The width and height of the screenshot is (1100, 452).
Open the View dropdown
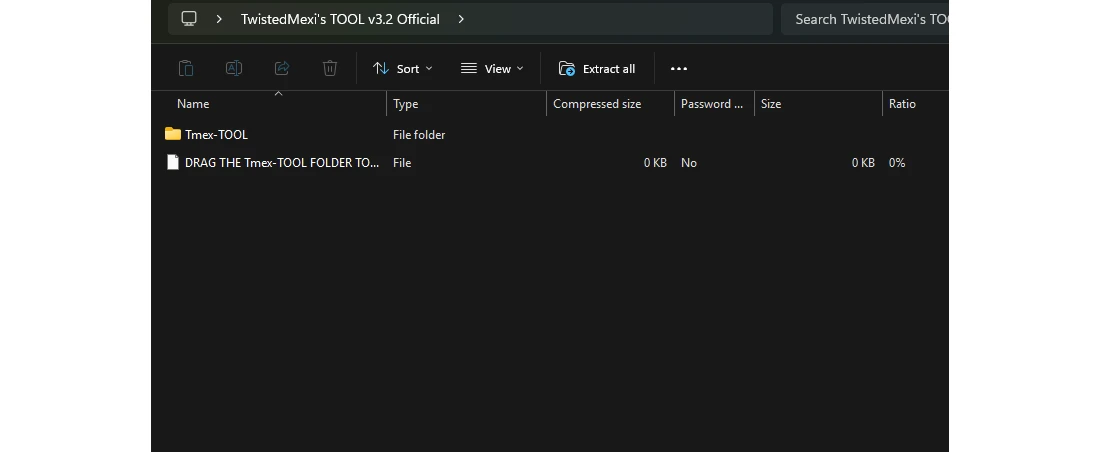pyautogui.click(x=492, y=69)
